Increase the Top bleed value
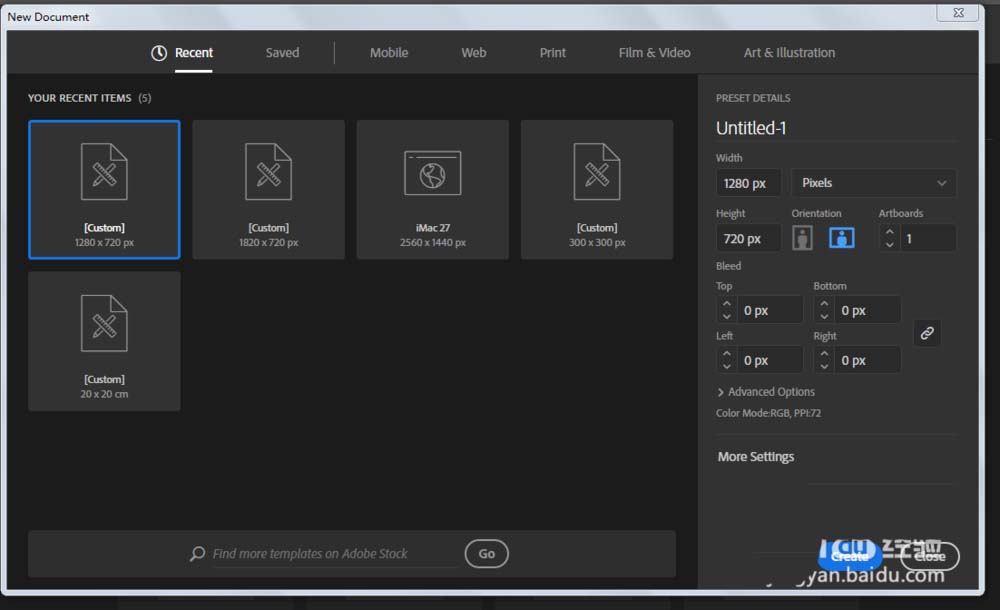The width and height of the screenshot is (1000, 610). coord(726,304)
